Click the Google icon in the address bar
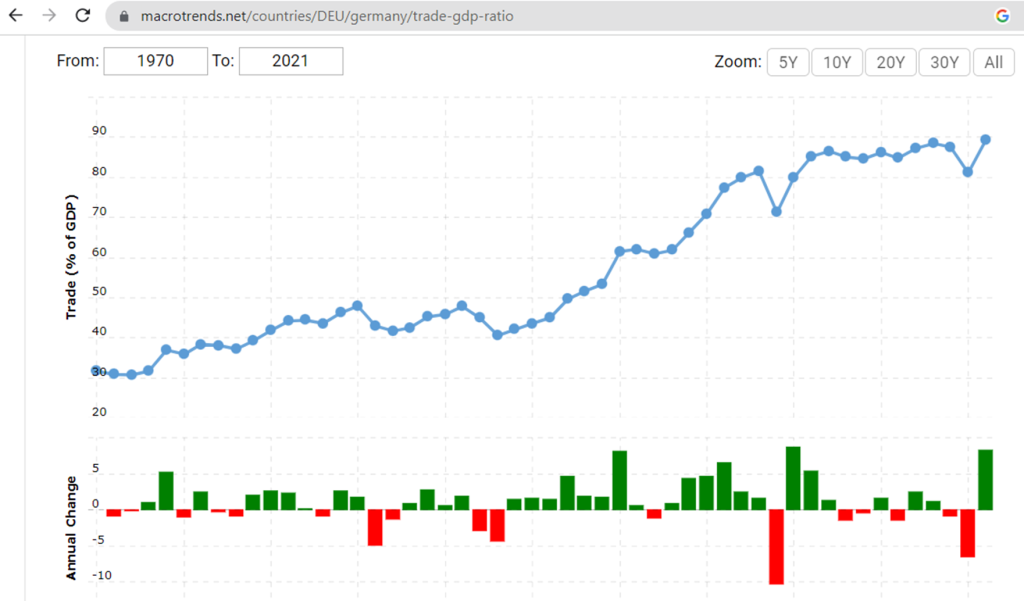The width and height of the screenshot is (1024, 601). [x=1002, y=16]
